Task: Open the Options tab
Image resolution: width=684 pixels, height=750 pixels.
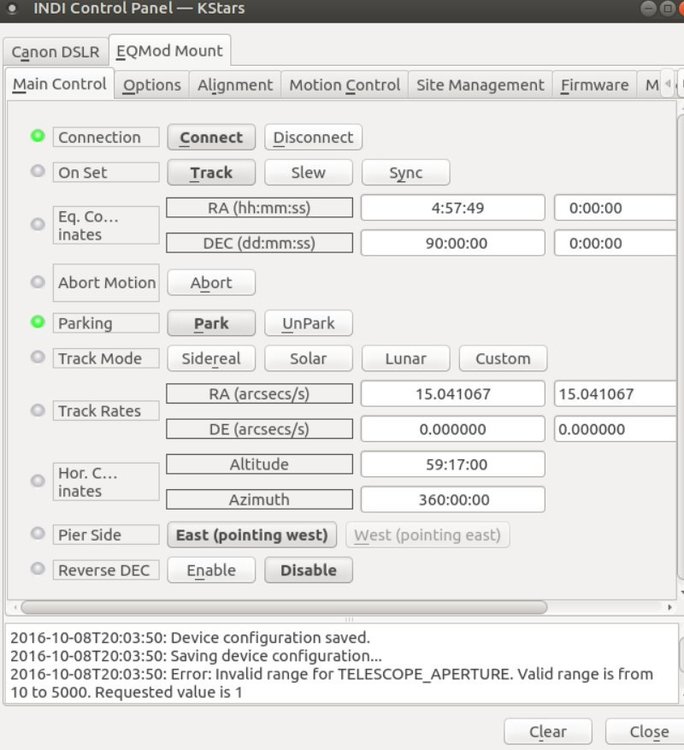Action: 152,85
